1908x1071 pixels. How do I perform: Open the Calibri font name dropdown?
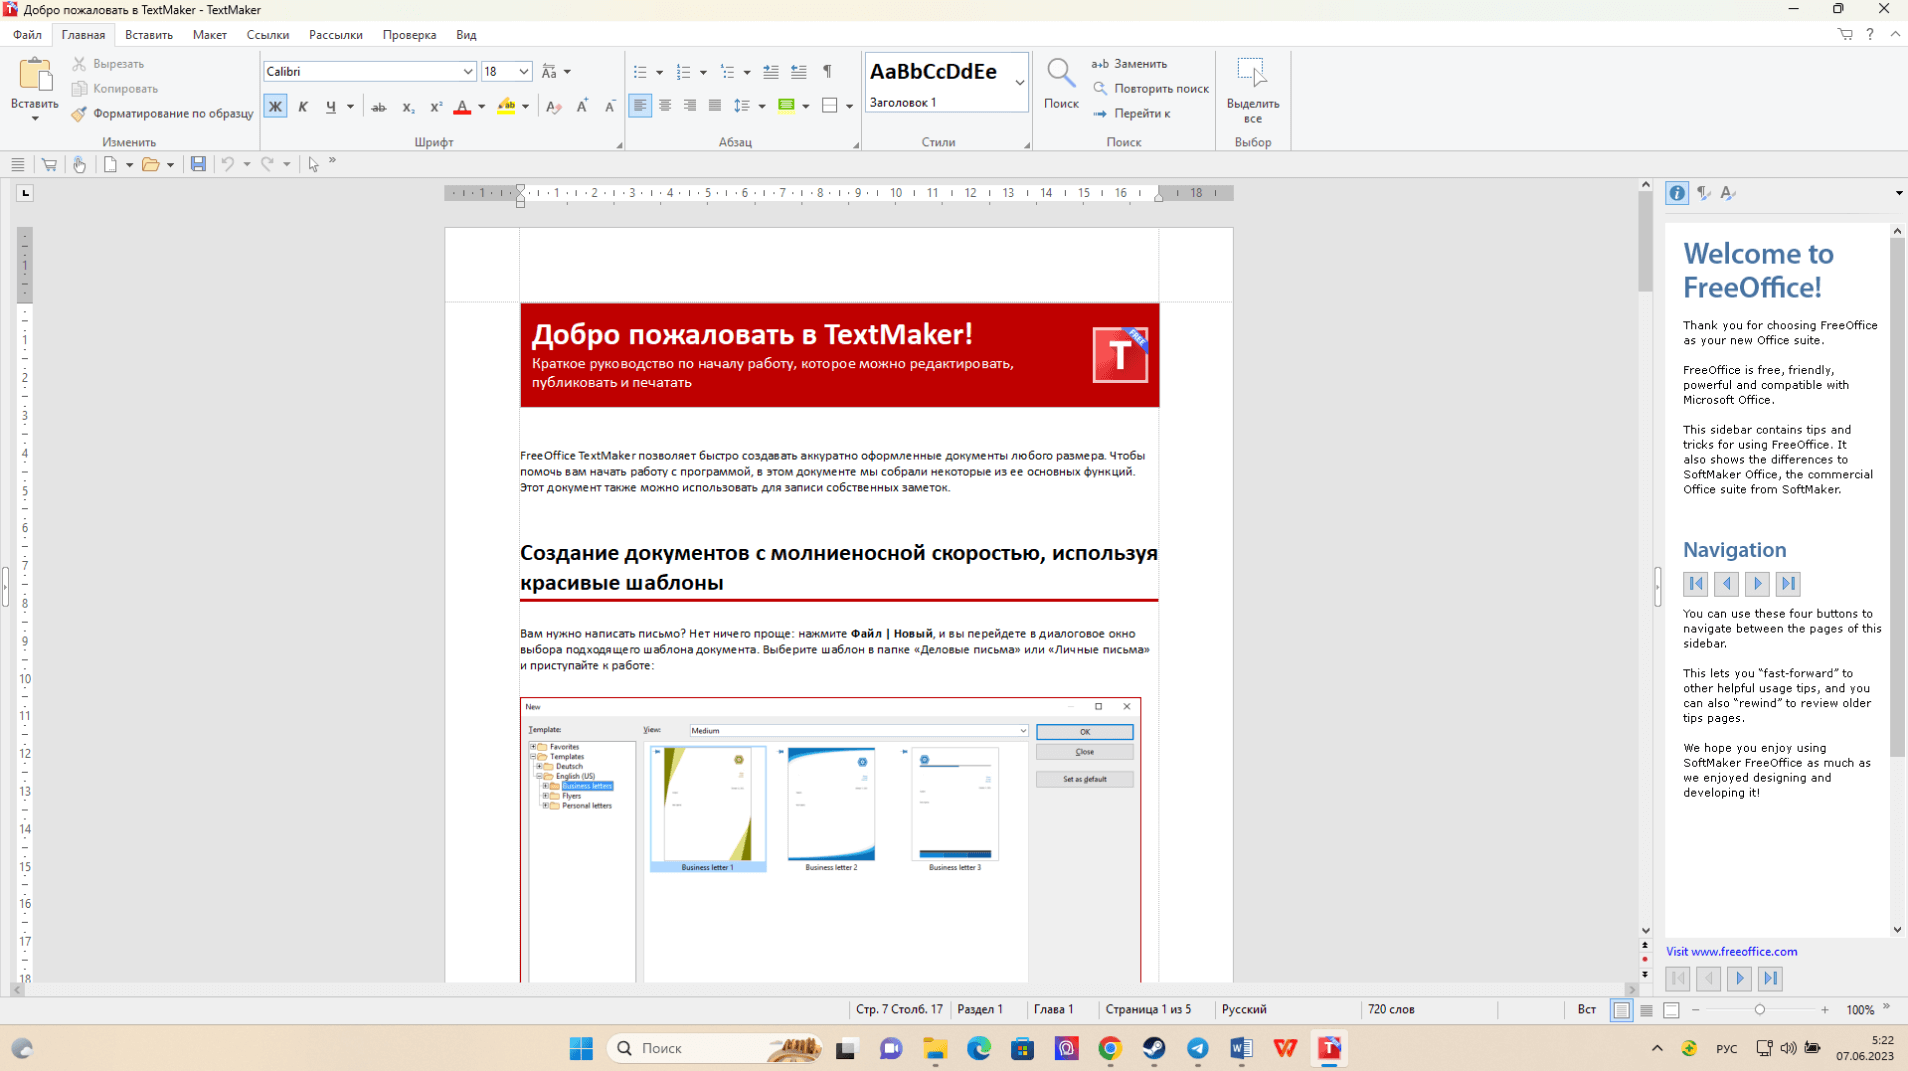467,72
